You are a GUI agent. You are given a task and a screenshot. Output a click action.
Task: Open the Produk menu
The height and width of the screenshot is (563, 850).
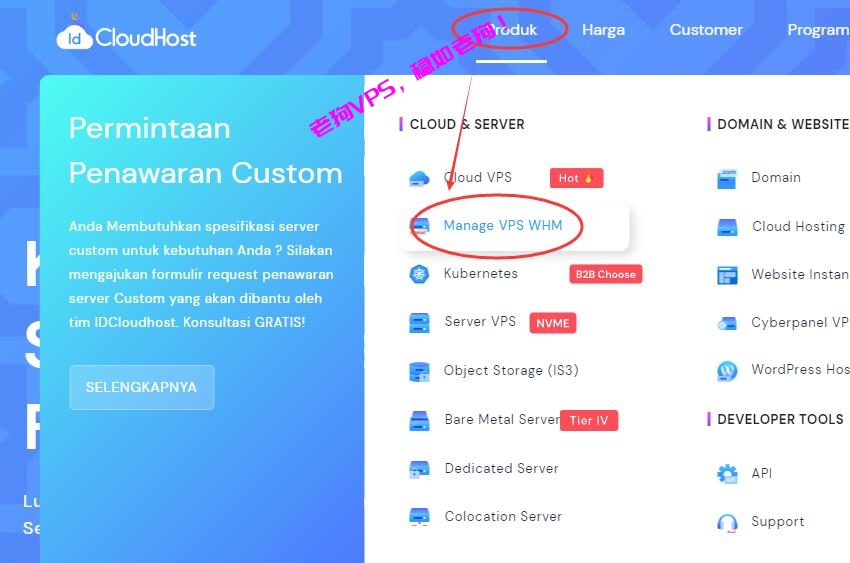point(511,30)
